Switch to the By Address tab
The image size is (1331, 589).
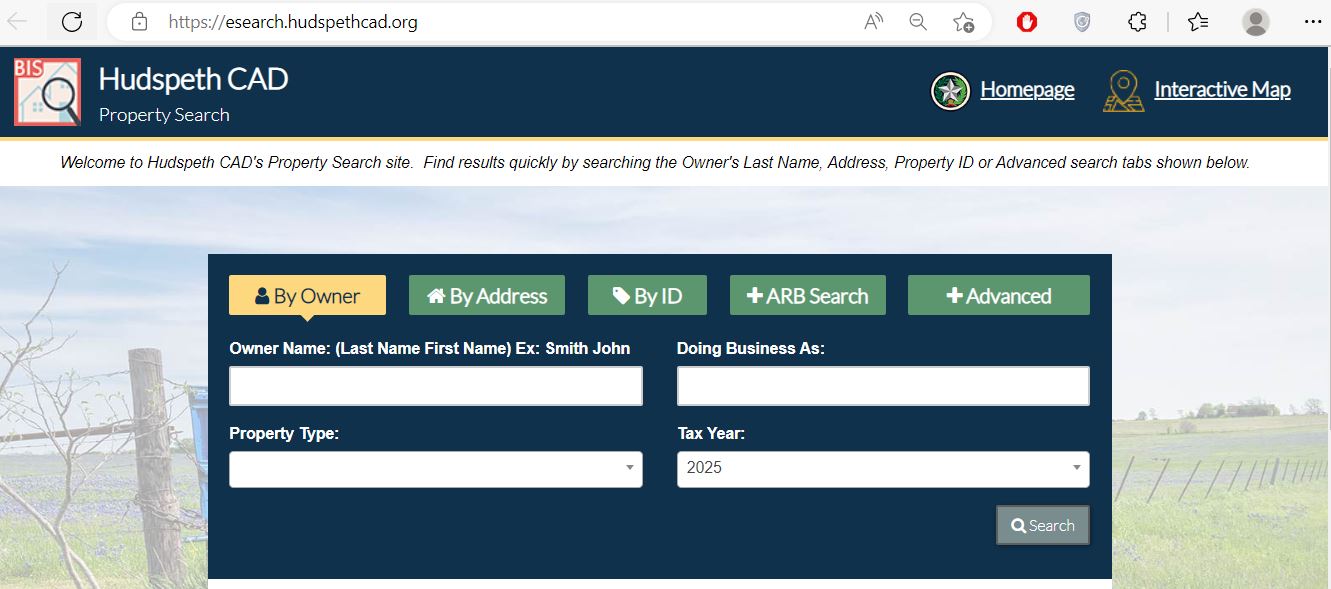[487, 296]
